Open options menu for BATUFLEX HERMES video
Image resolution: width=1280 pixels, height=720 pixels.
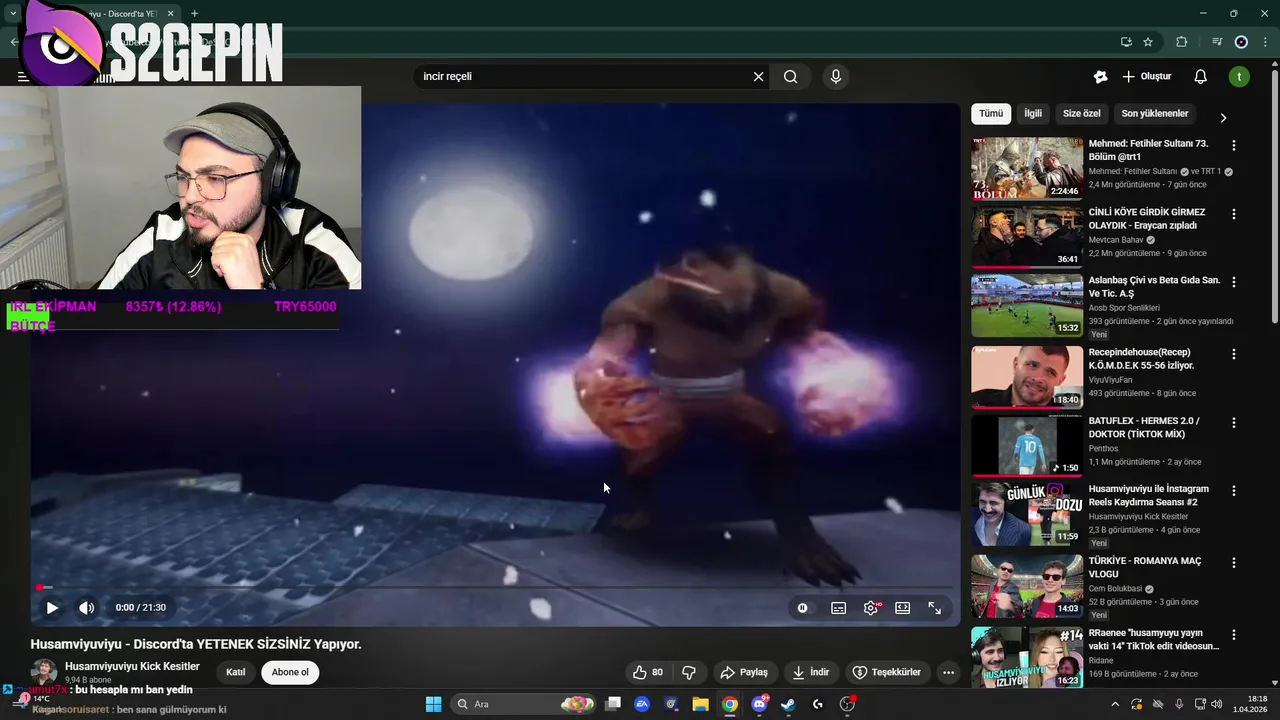coord(1233,423)
